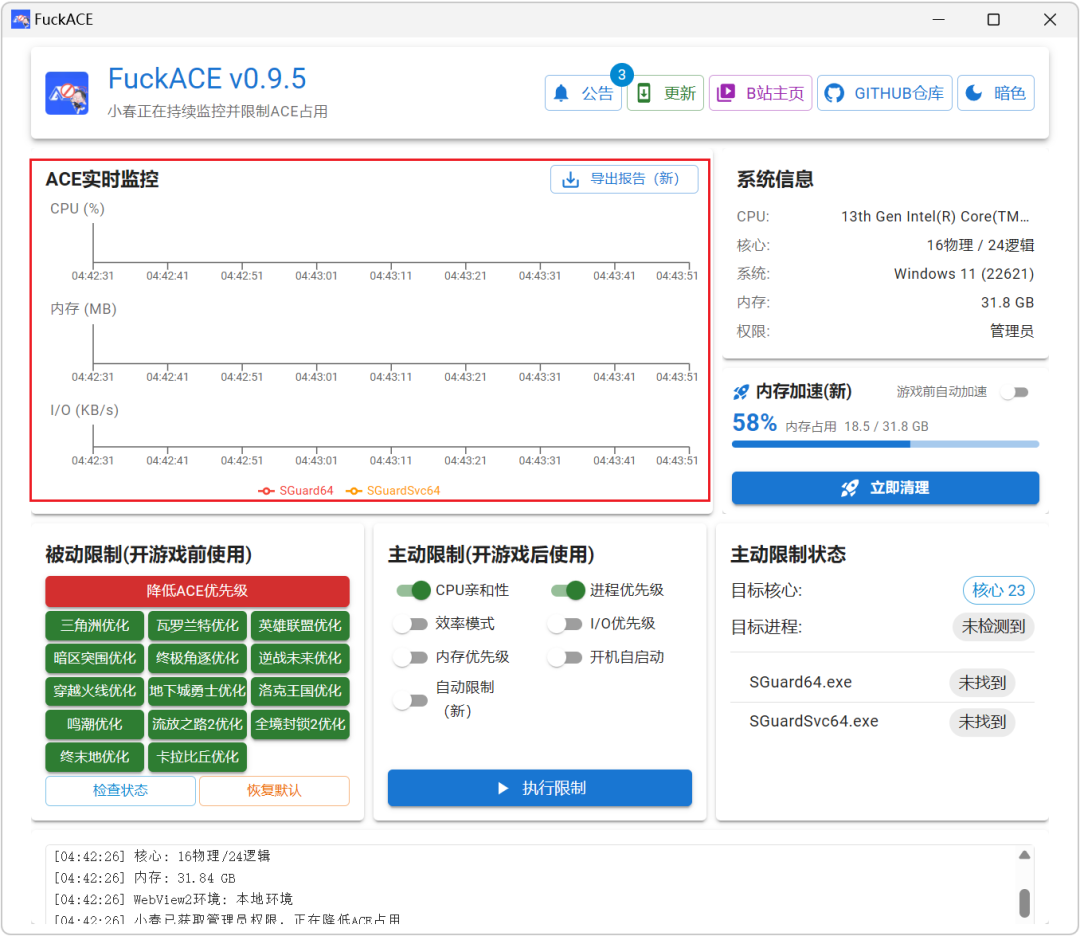Click 16物理 / 24逻辑 core value
The width and height of the screenshot is (1080, 936).
click(x=980, y=245)
